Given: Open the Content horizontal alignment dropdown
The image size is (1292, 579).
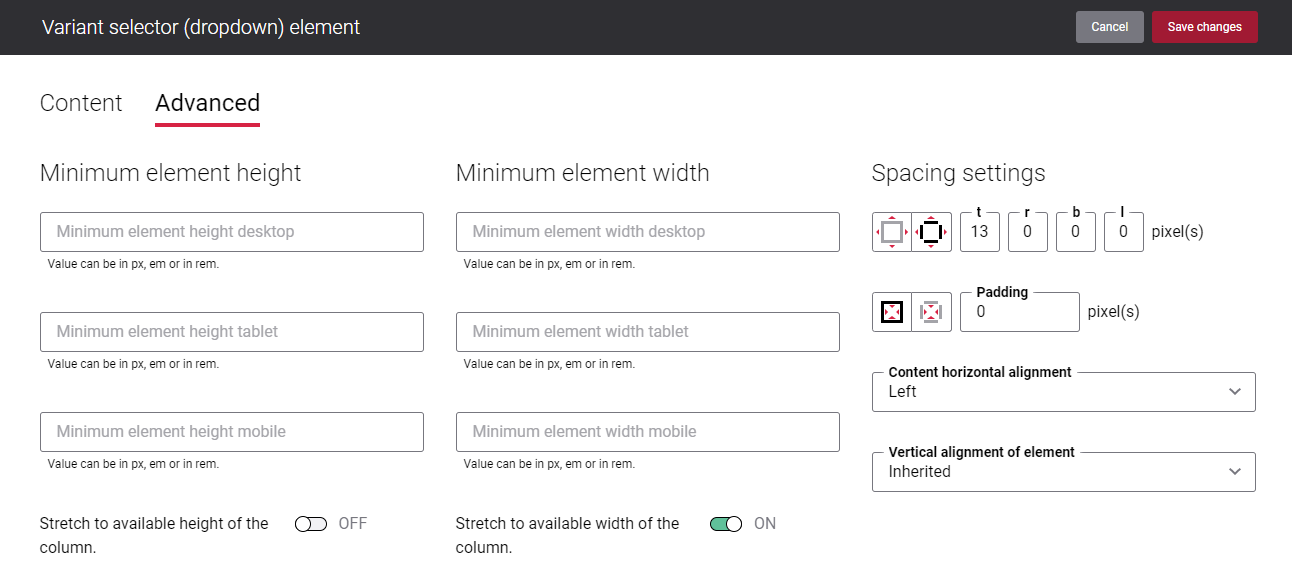Looking at the screenshot, I should tap(1063, 391).
